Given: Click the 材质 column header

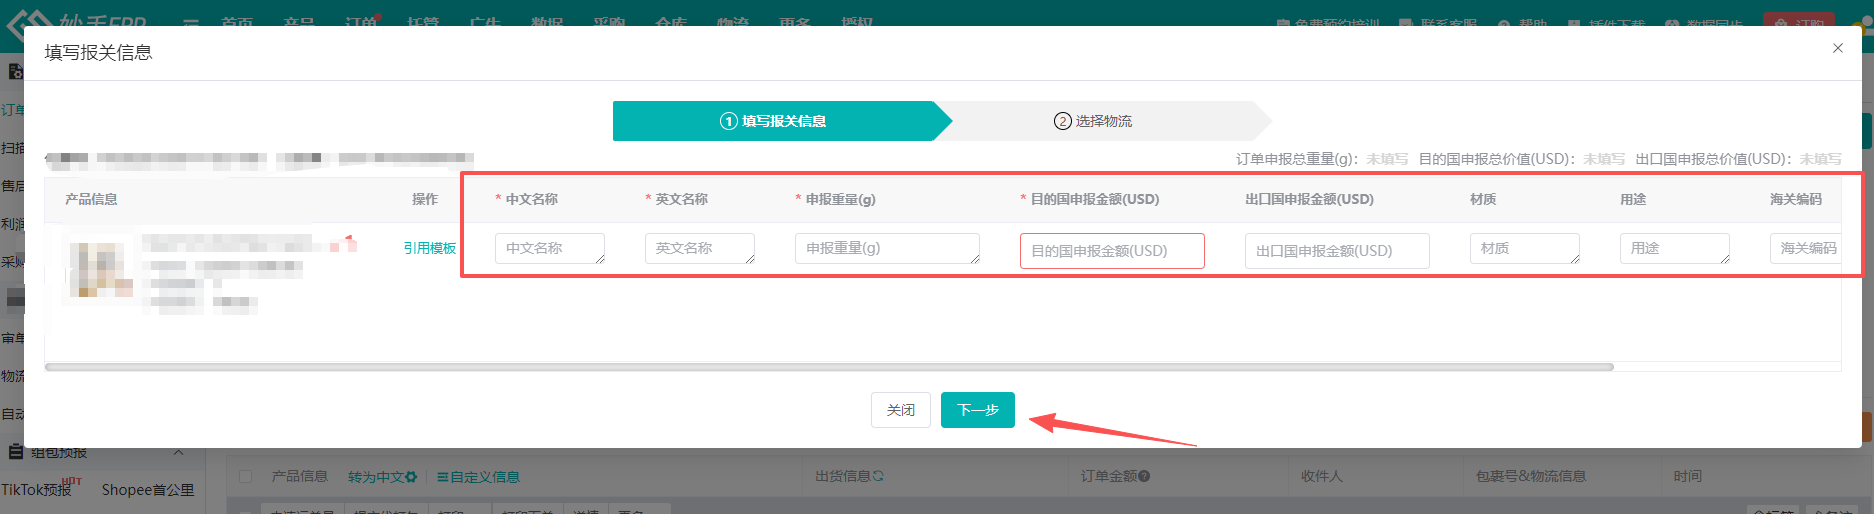Looking at the screenshot, I should tap(1483, 199).
